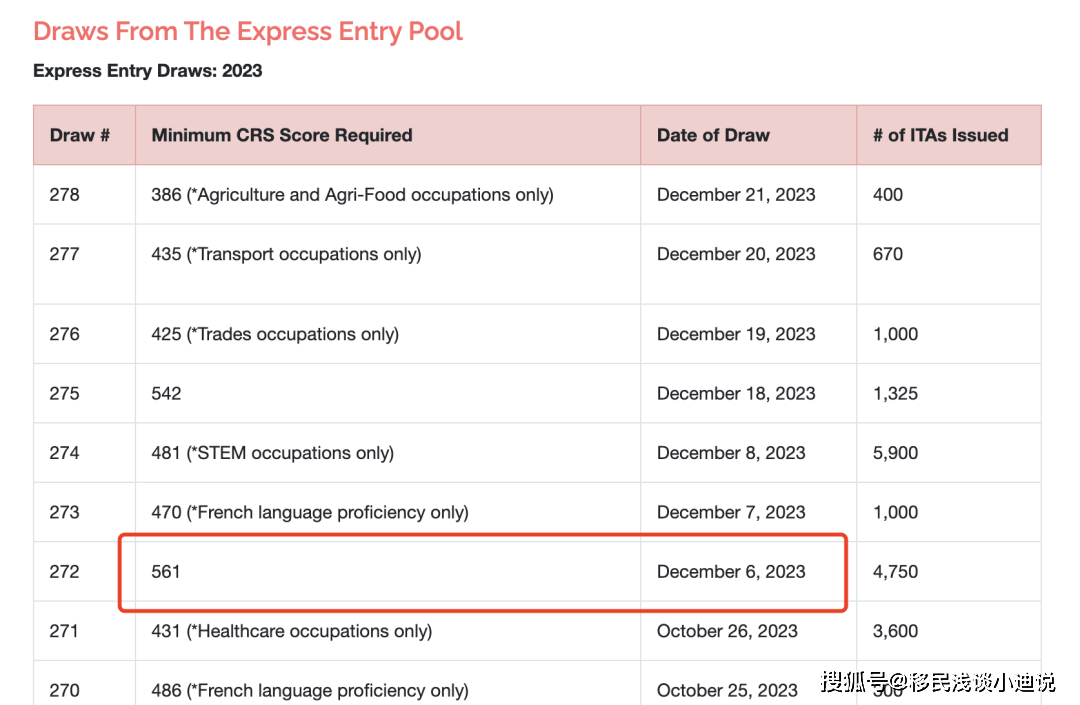1080x705 pixels.
Task: Click the December 20, 2023 date cell
Action: pos(736,254)
